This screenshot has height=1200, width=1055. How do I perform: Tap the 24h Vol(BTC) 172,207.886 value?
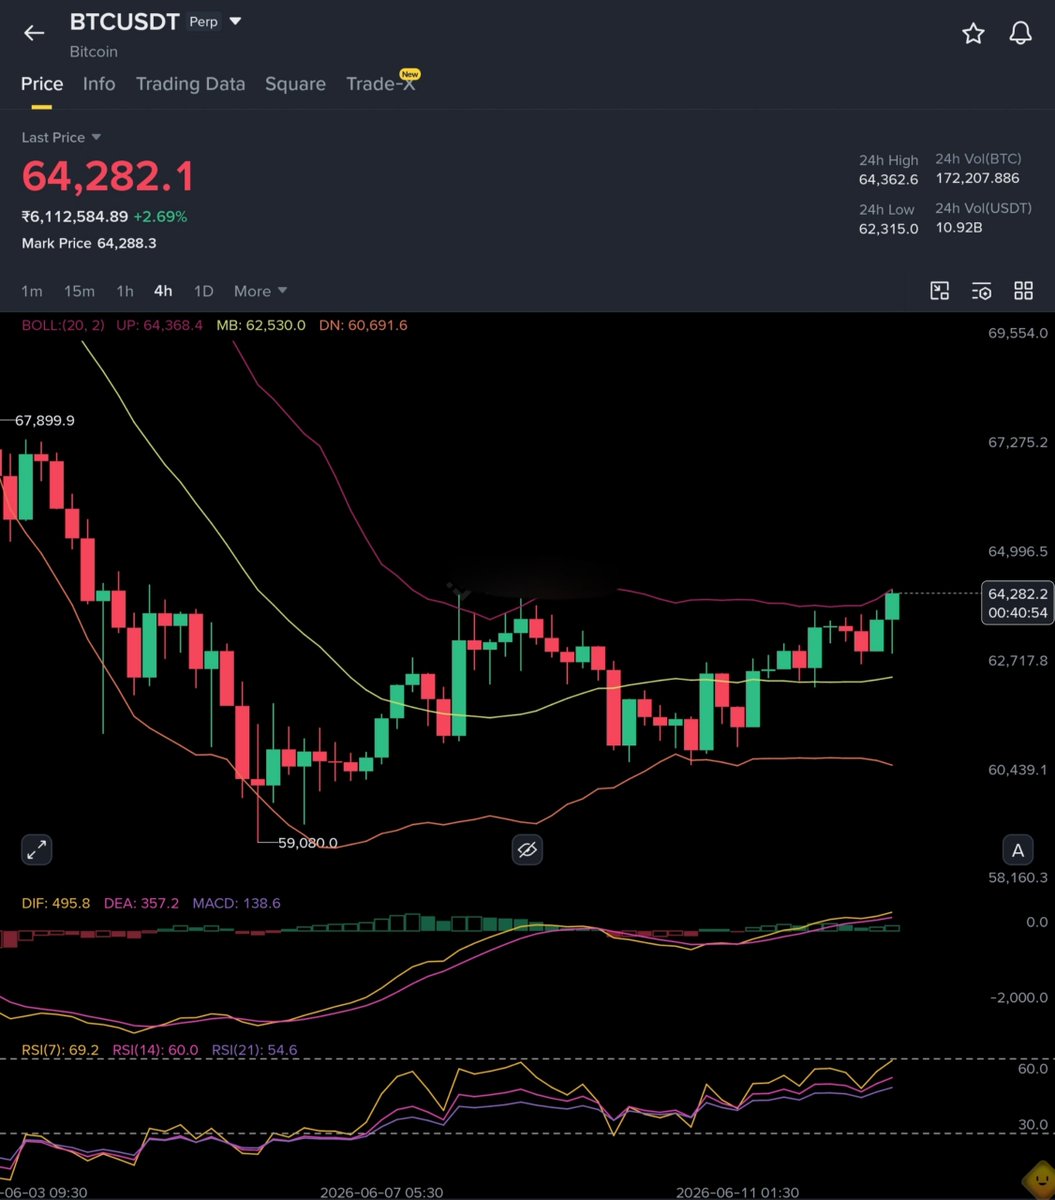[x=977, y=179]
